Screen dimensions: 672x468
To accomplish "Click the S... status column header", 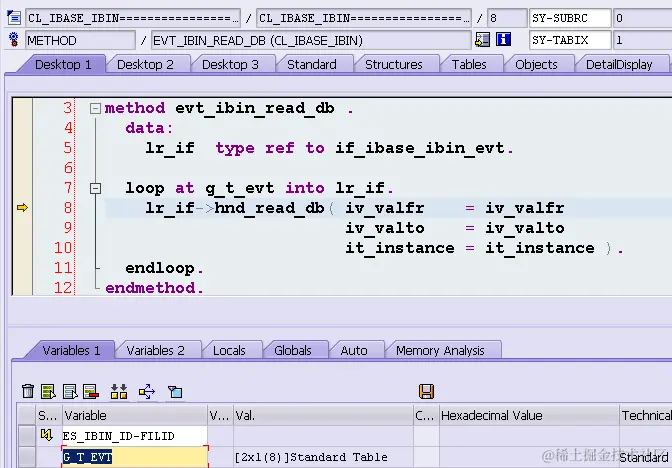I will [x=48, y=415].
